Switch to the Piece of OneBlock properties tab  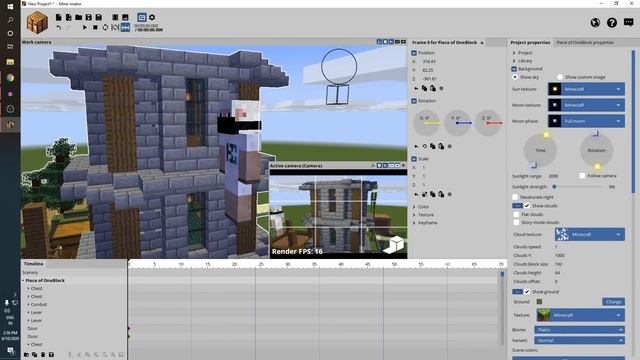tap(585, 42)
